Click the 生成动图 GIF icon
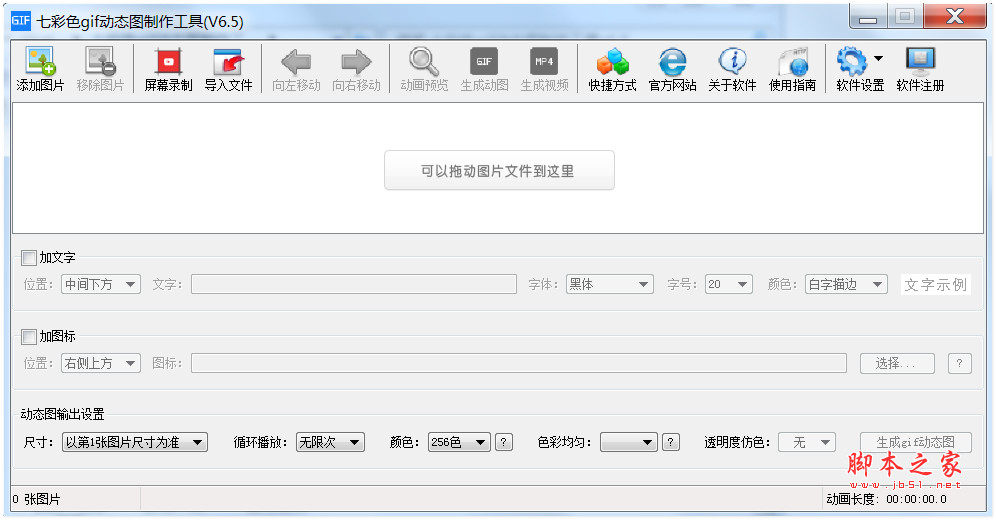996x520 pixels. 484,61
